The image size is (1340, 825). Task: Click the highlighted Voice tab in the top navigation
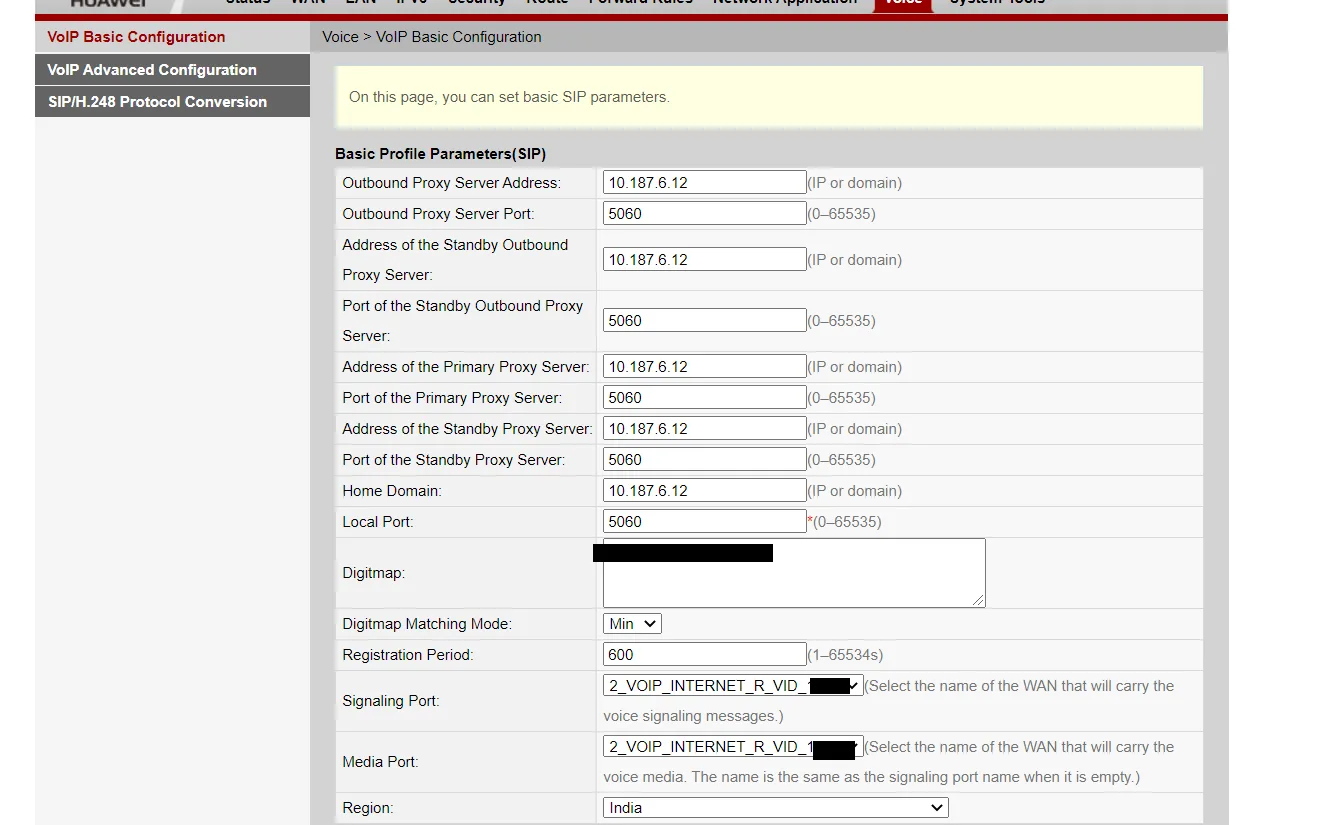902,4
